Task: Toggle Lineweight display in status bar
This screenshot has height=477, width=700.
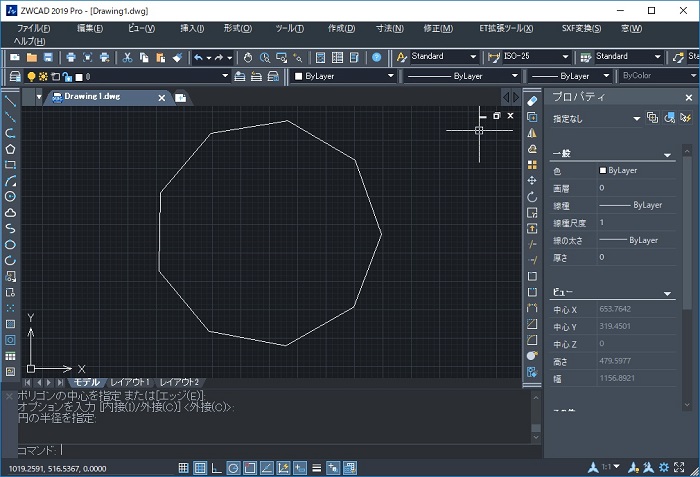Action: [317, 468]
